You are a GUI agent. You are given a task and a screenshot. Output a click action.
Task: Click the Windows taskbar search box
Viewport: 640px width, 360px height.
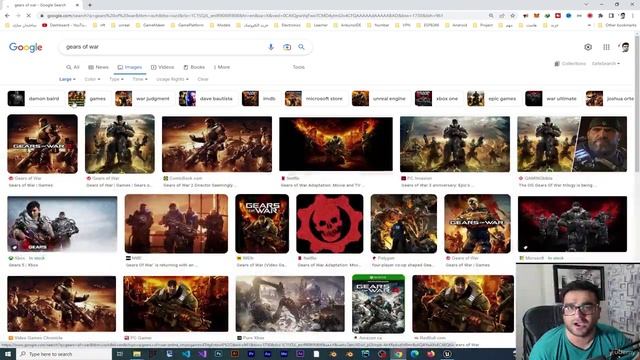(x=64, y=354)
